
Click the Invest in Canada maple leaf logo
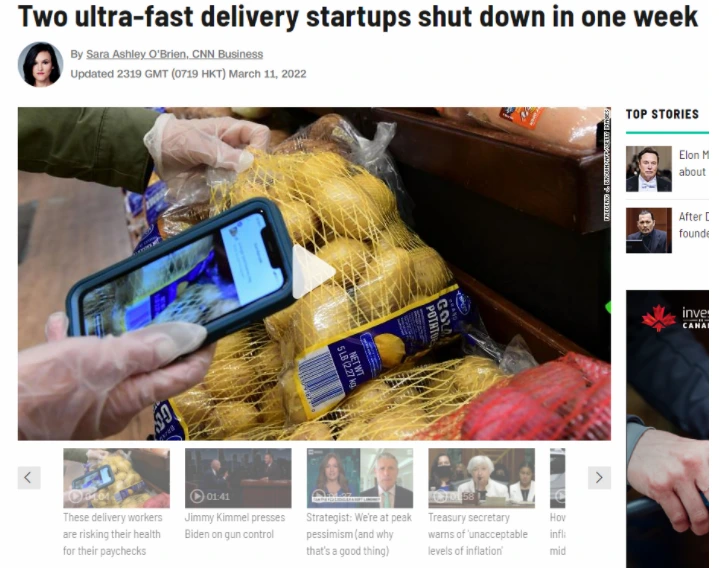(x=658, y=318)
